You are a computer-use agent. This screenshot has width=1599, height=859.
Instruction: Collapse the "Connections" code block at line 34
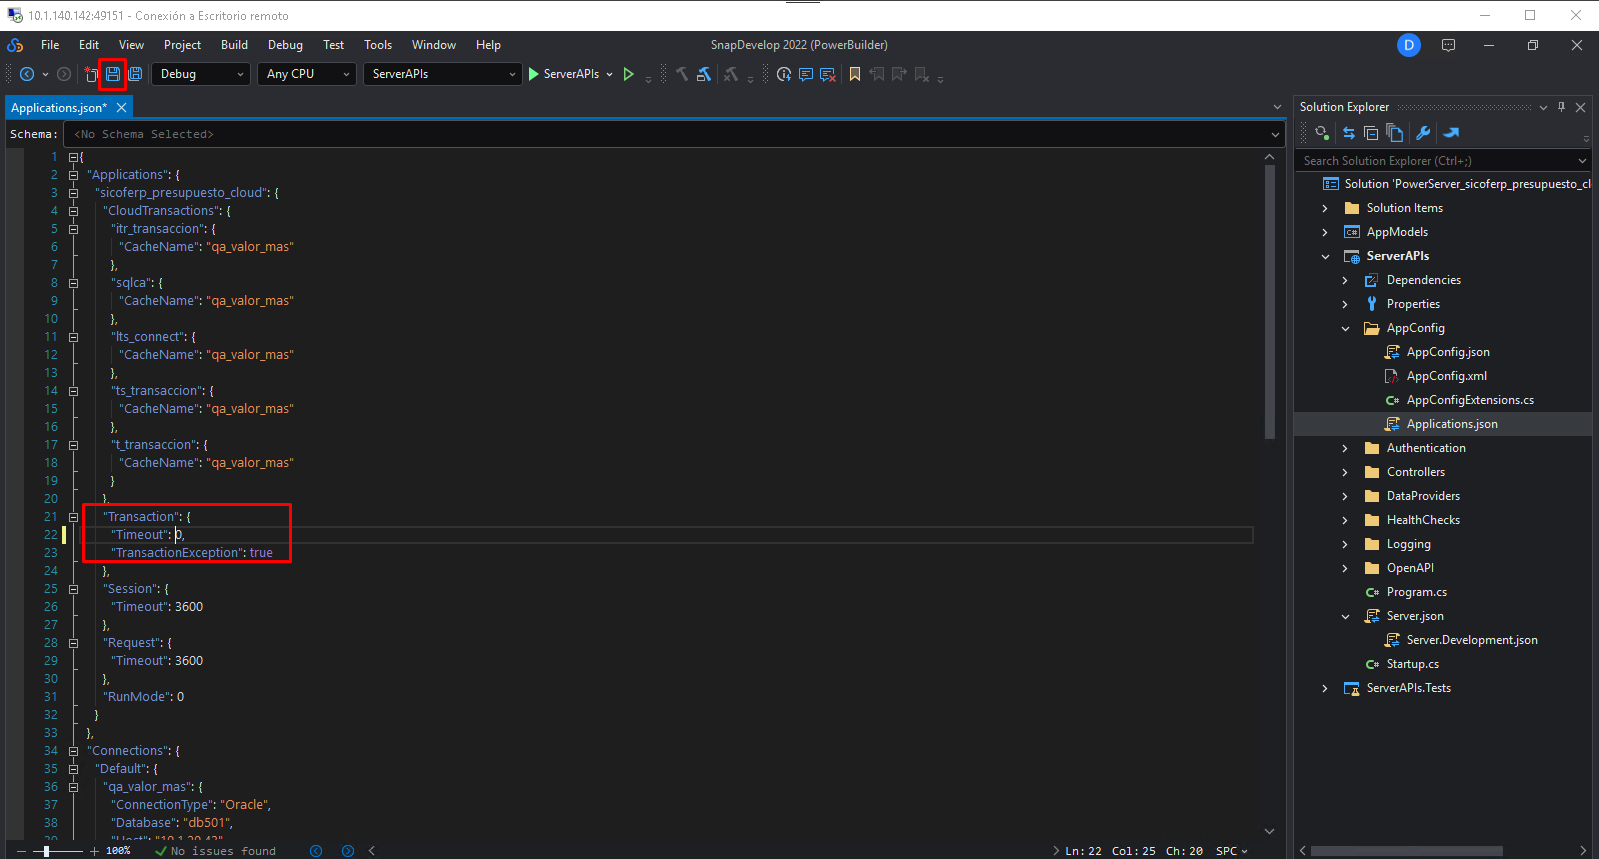pos(73,751)
